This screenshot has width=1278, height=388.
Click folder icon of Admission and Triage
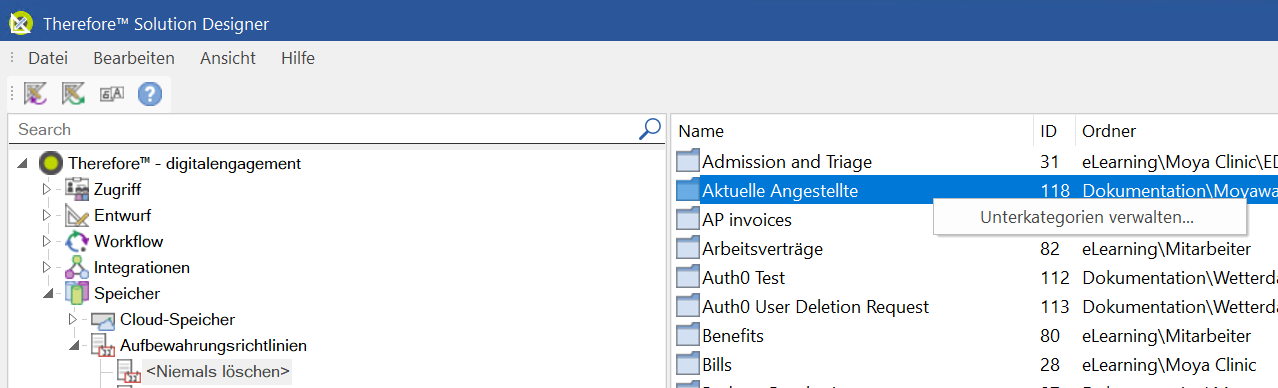click(687, 161)
